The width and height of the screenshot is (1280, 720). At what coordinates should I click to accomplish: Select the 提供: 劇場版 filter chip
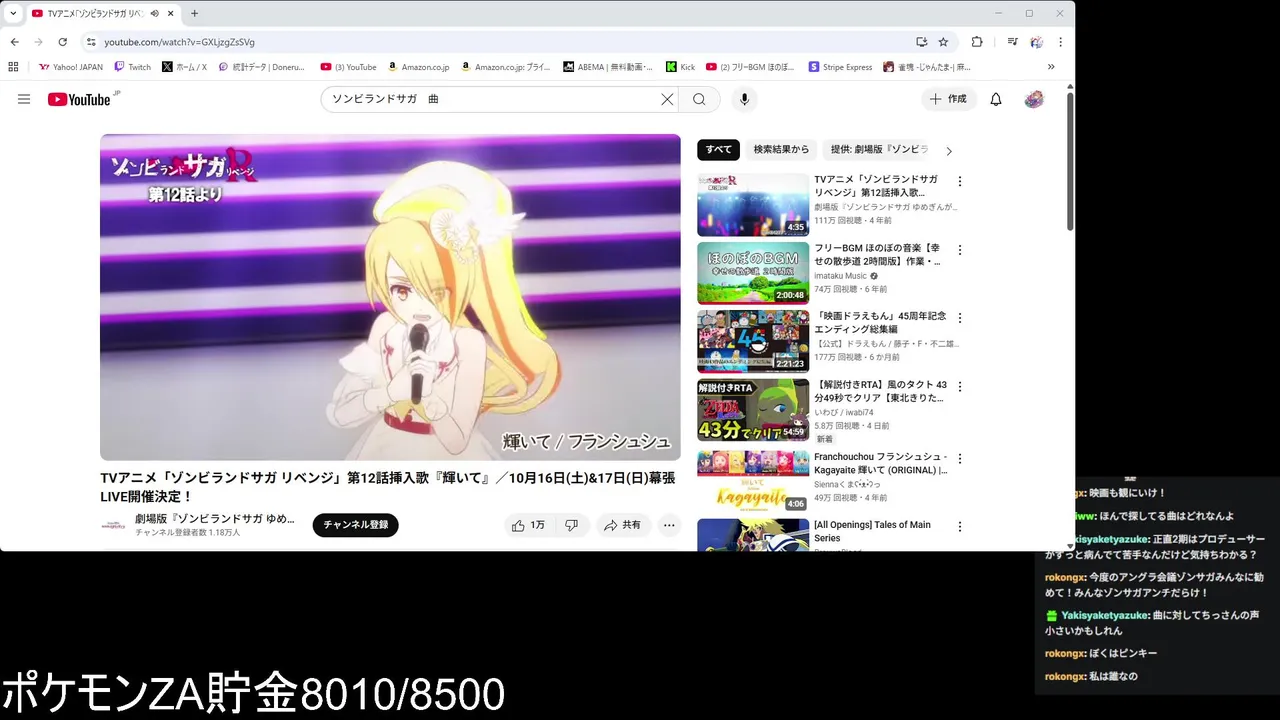click(878, 150)
